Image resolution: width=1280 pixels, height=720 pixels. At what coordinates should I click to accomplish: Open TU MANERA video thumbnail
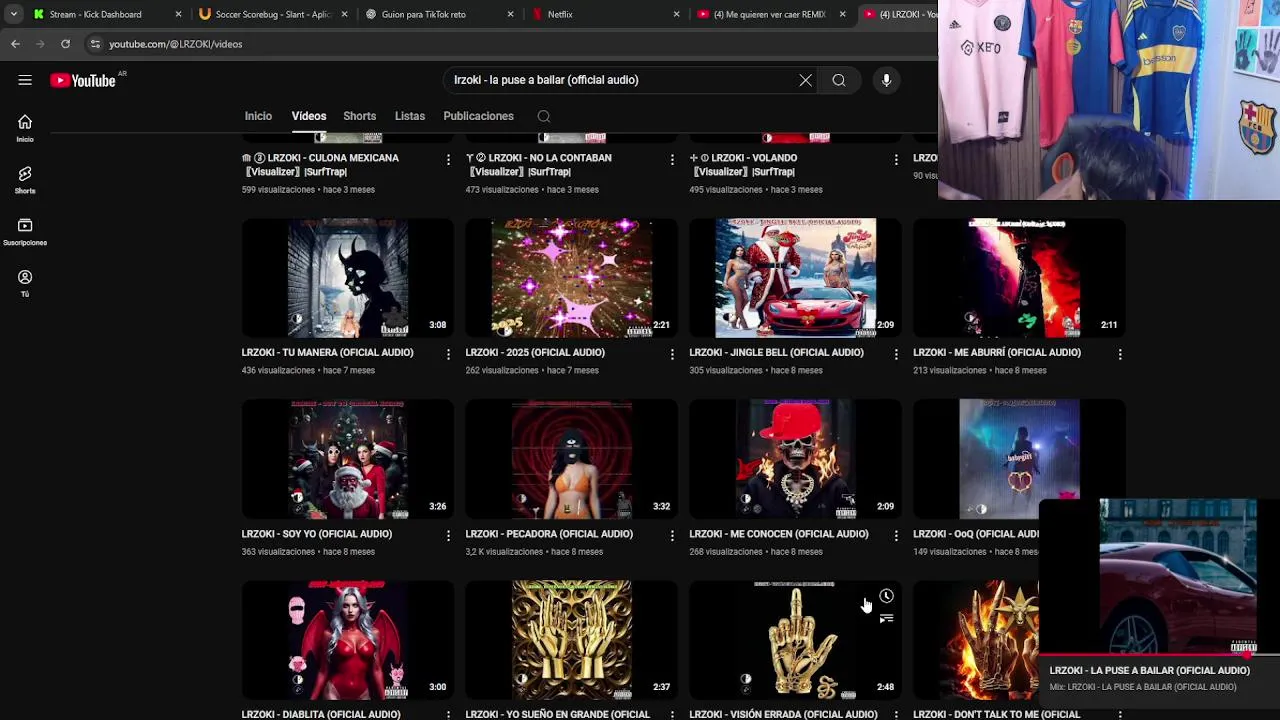click(x=348, y=278)
